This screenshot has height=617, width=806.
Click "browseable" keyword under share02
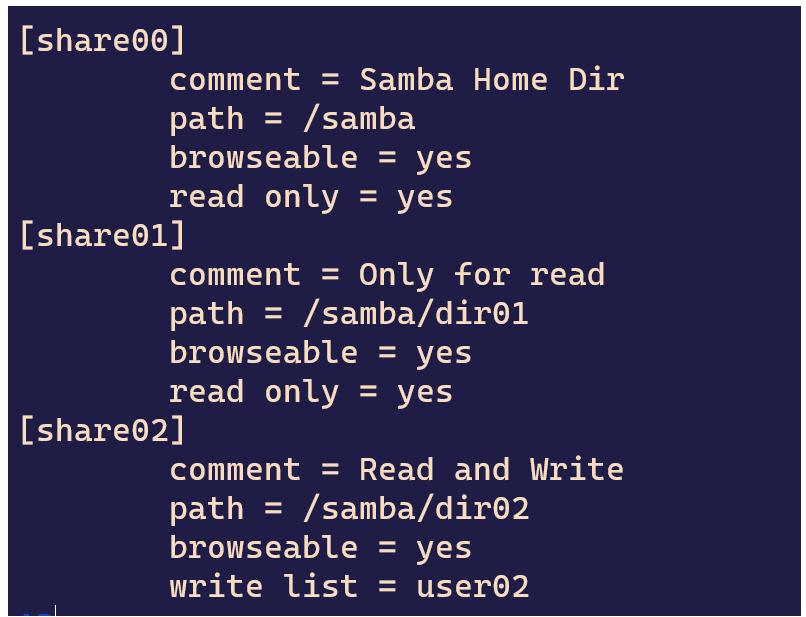pos(263,548)
